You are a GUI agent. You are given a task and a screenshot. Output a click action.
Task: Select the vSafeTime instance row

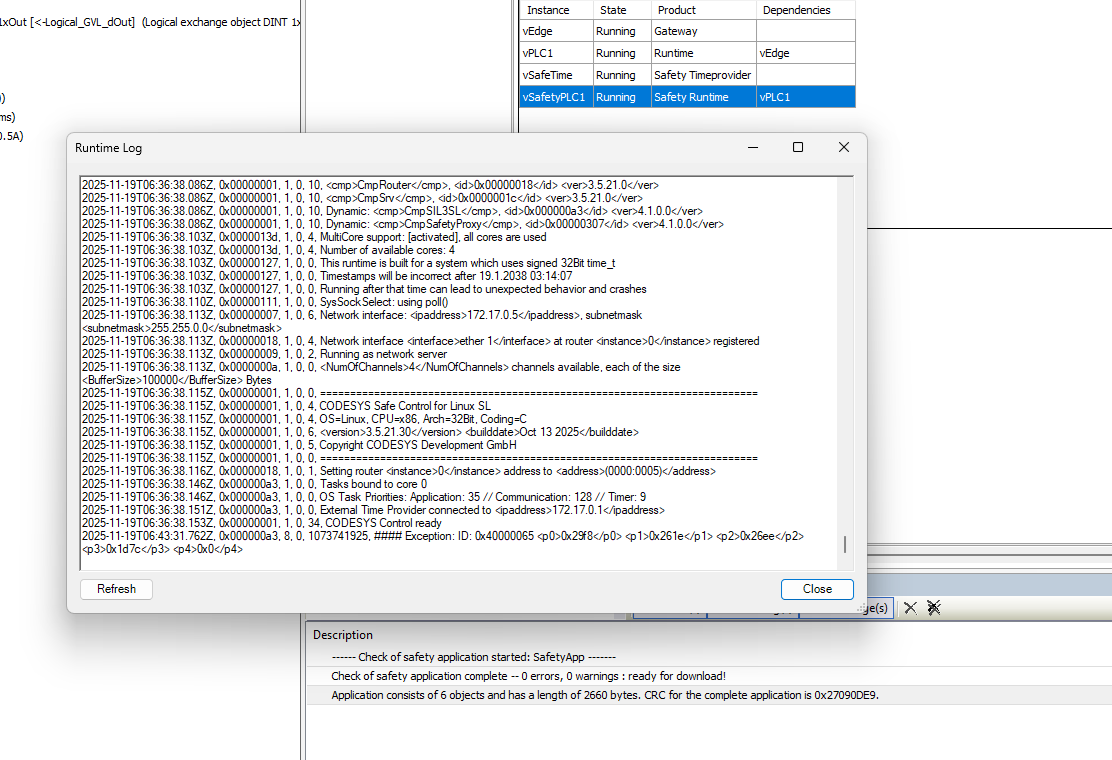pyautogui.click(x=556, y=75)
